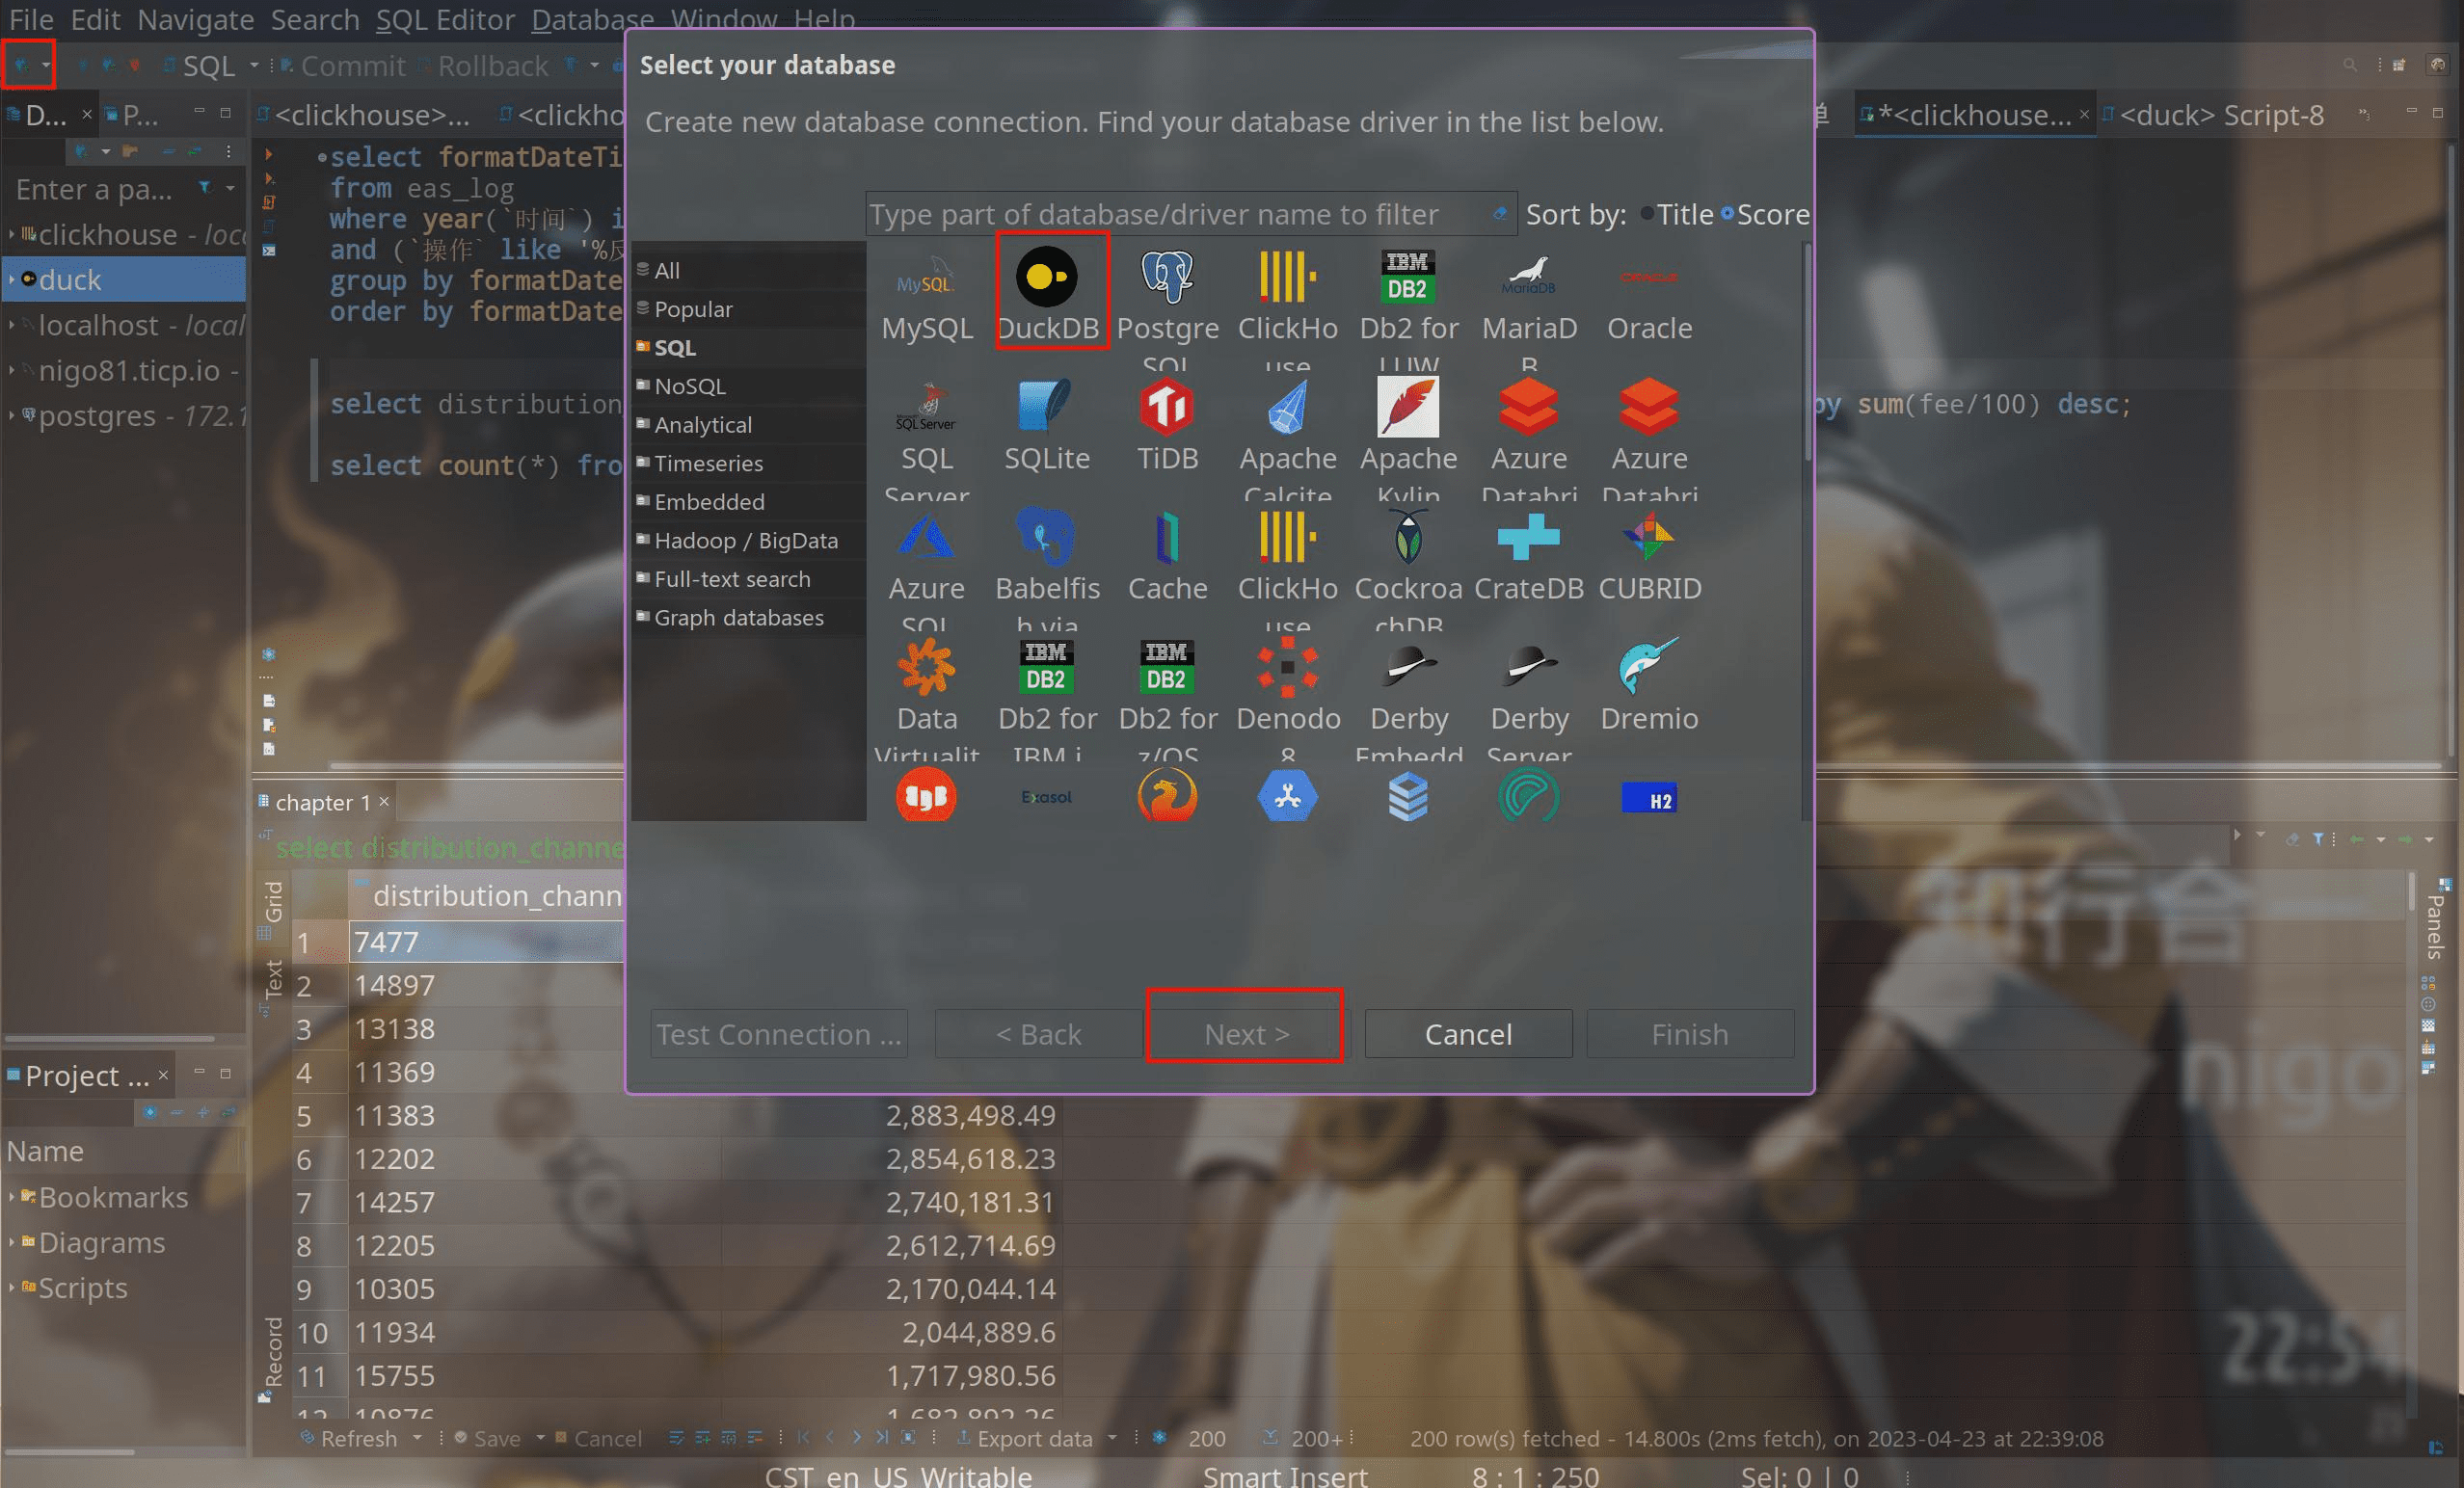
Task: Open the Export data dropdown arrow
Action: pos(1112,1438)
